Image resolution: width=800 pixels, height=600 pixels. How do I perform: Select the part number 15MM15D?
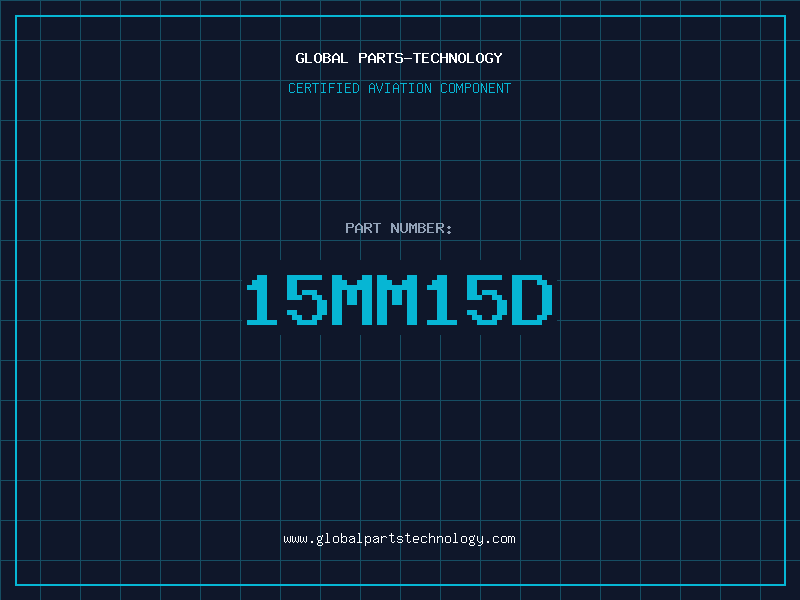[399, 299]
